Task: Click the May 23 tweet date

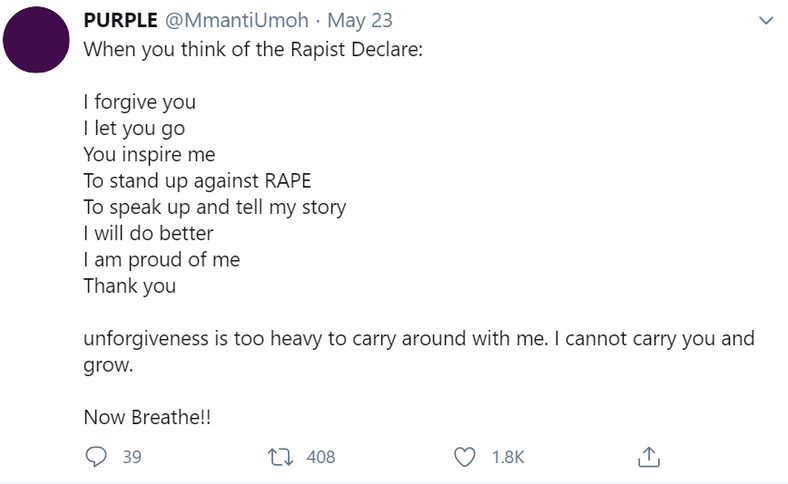Action: click(345, 21)
